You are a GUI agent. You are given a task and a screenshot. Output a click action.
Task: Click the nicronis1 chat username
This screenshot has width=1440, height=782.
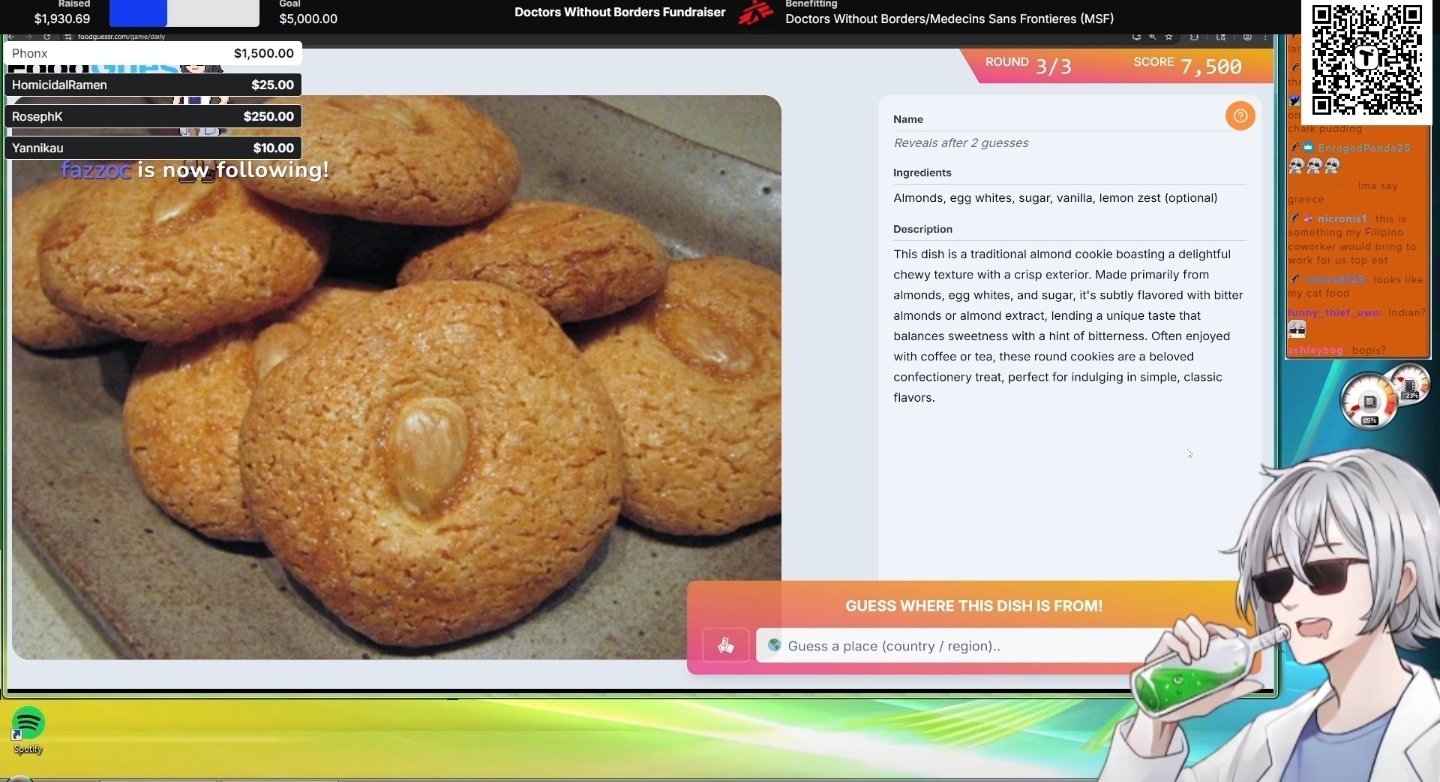click(1342, 219)
